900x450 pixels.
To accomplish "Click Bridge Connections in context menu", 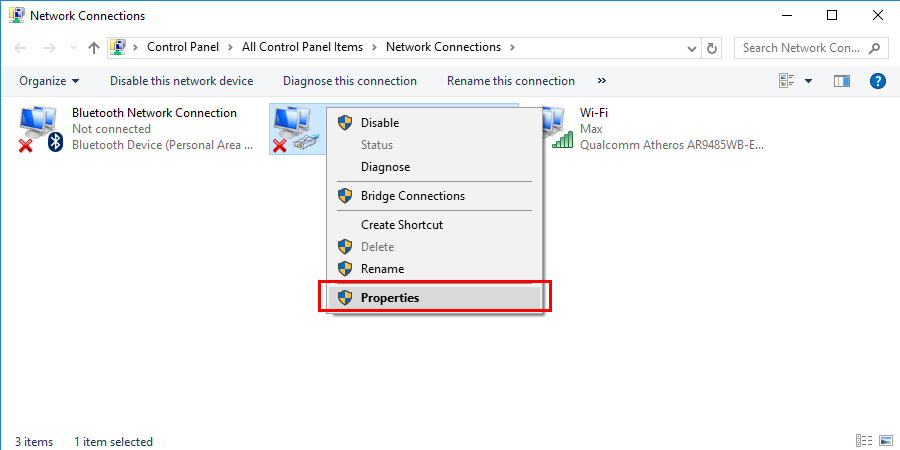I will click(x=412, y=196).
